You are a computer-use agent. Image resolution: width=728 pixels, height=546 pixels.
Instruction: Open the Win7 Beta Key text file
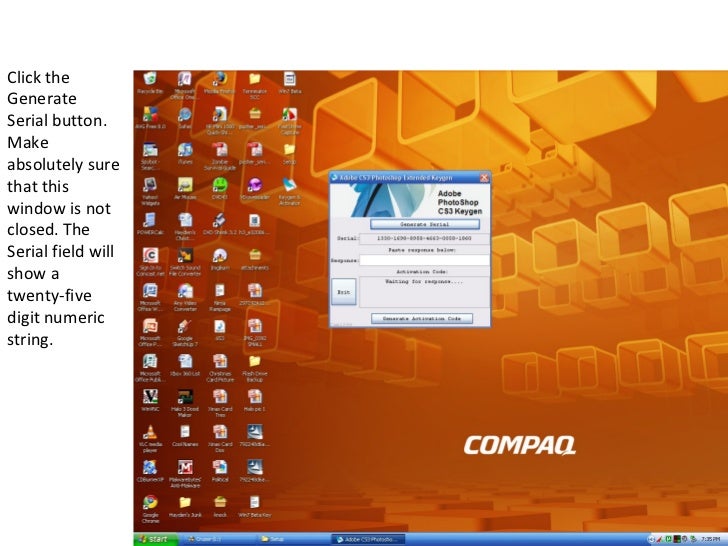[254, 506]
